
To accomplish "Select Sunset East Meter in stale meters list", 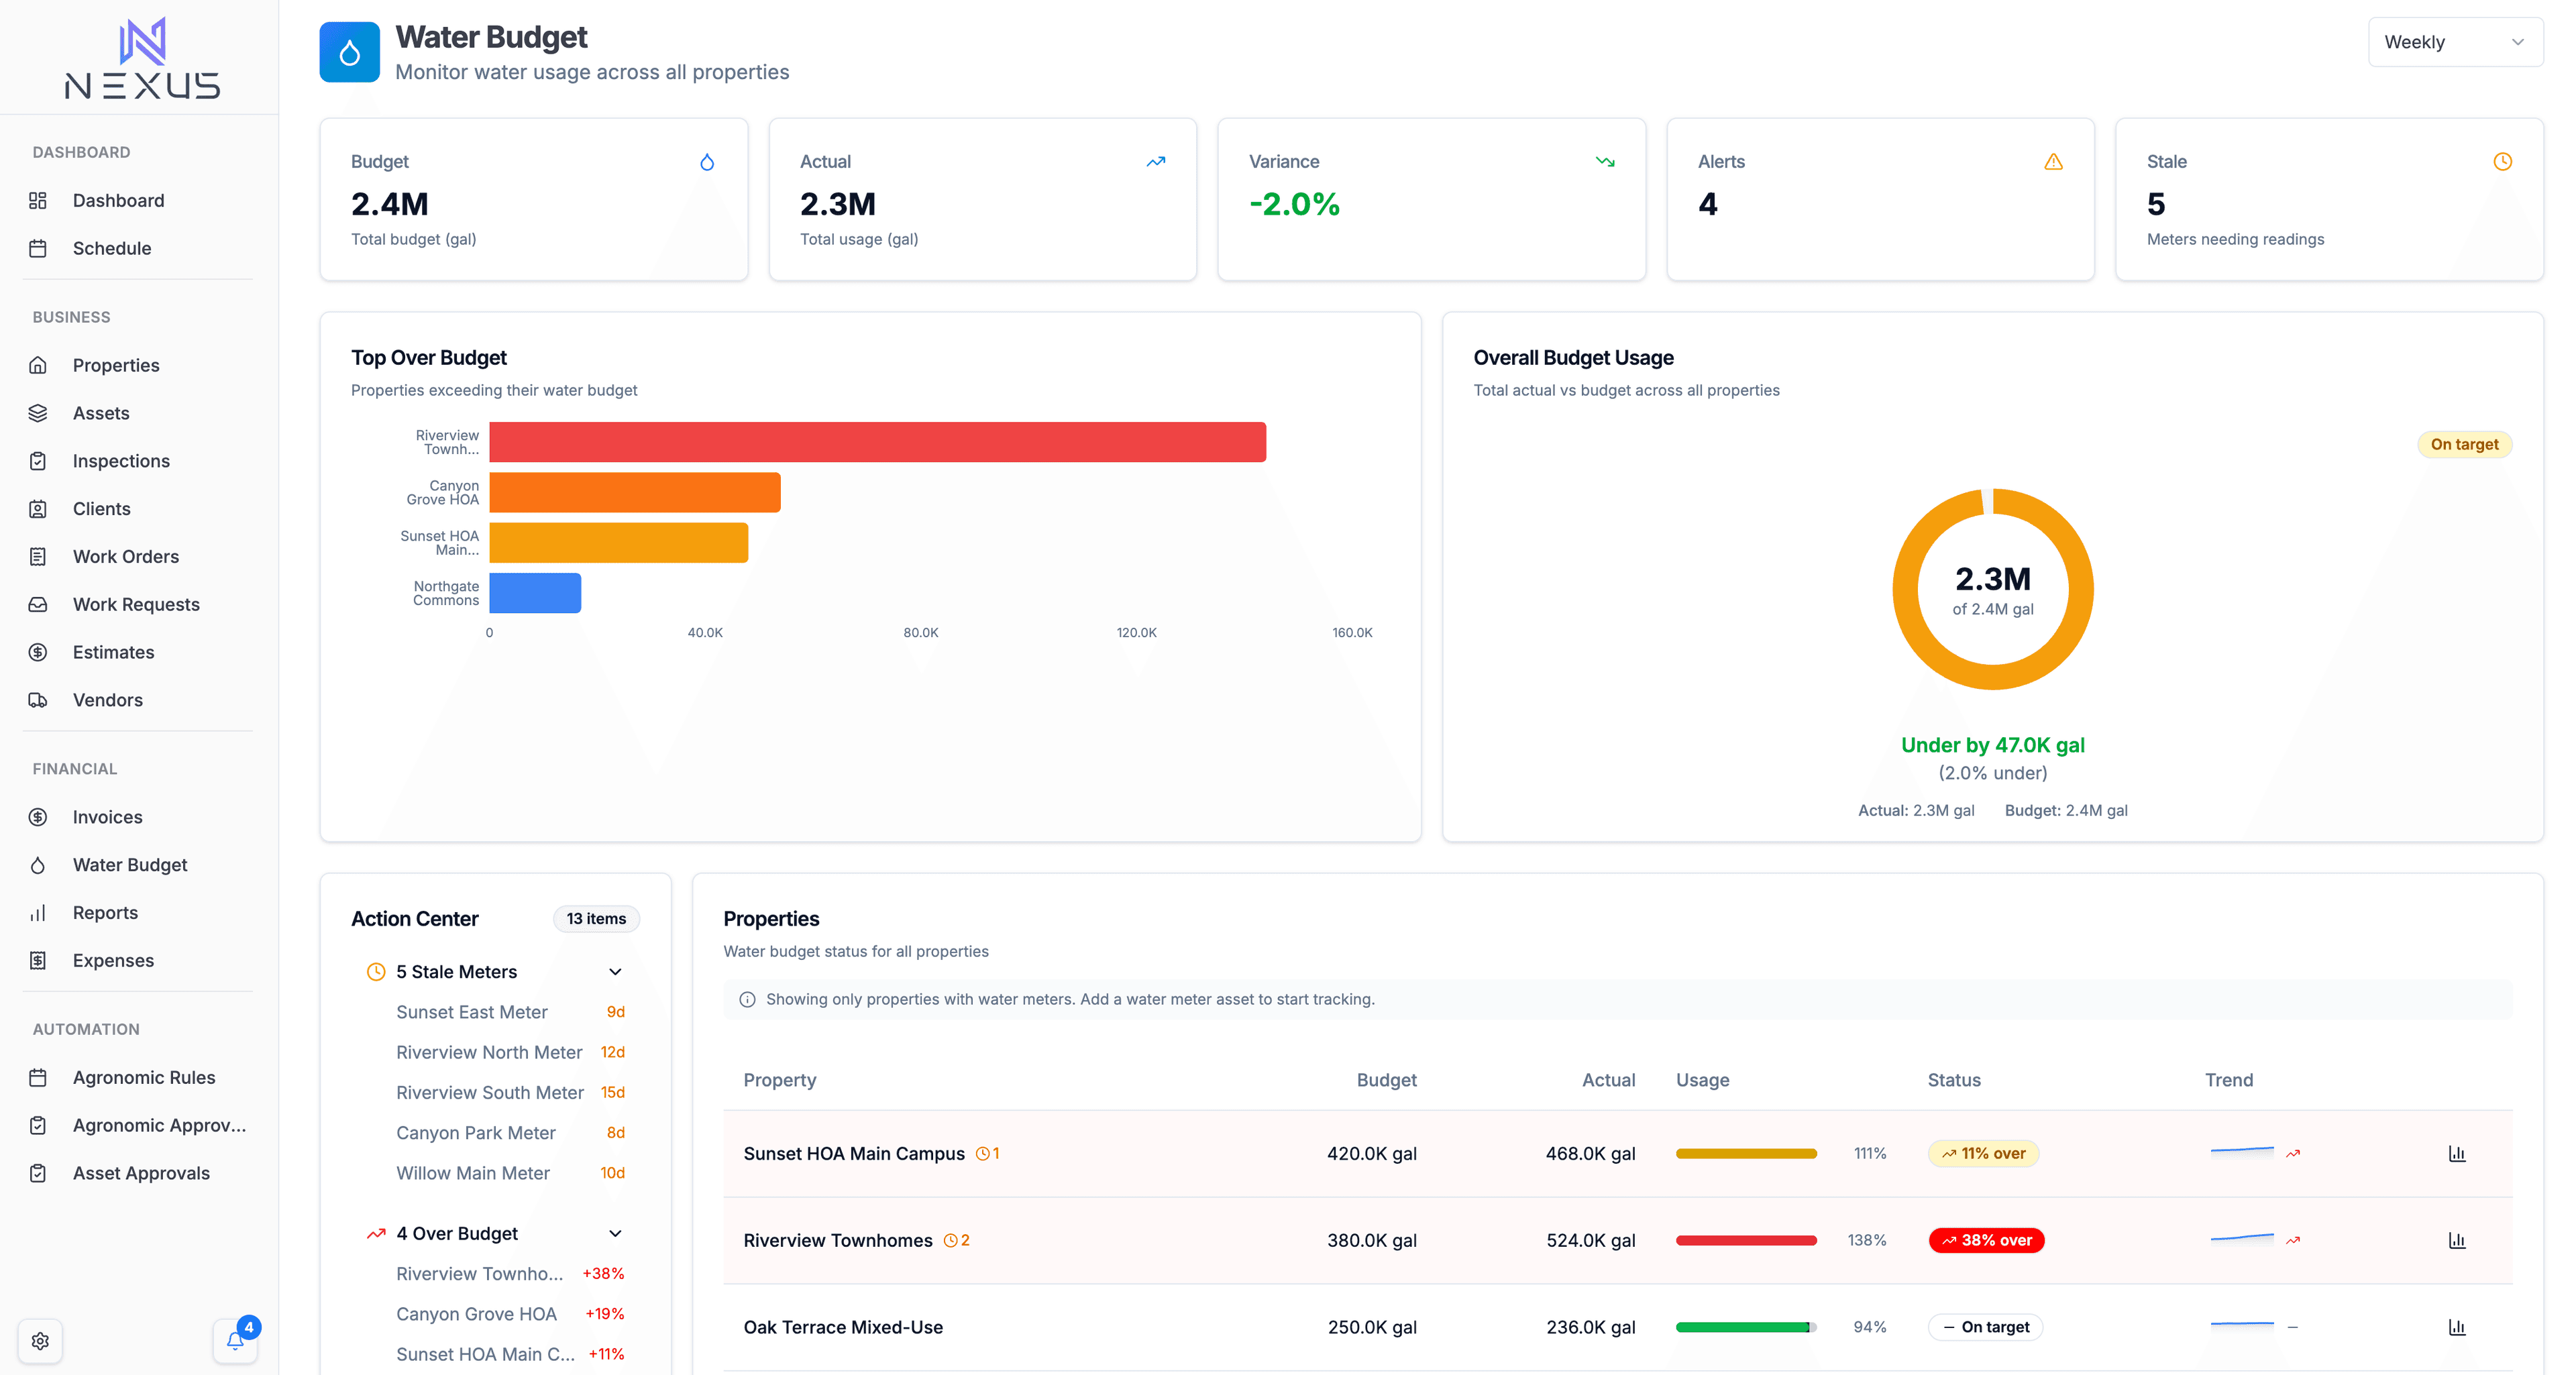I will [x=472, y=1012].
